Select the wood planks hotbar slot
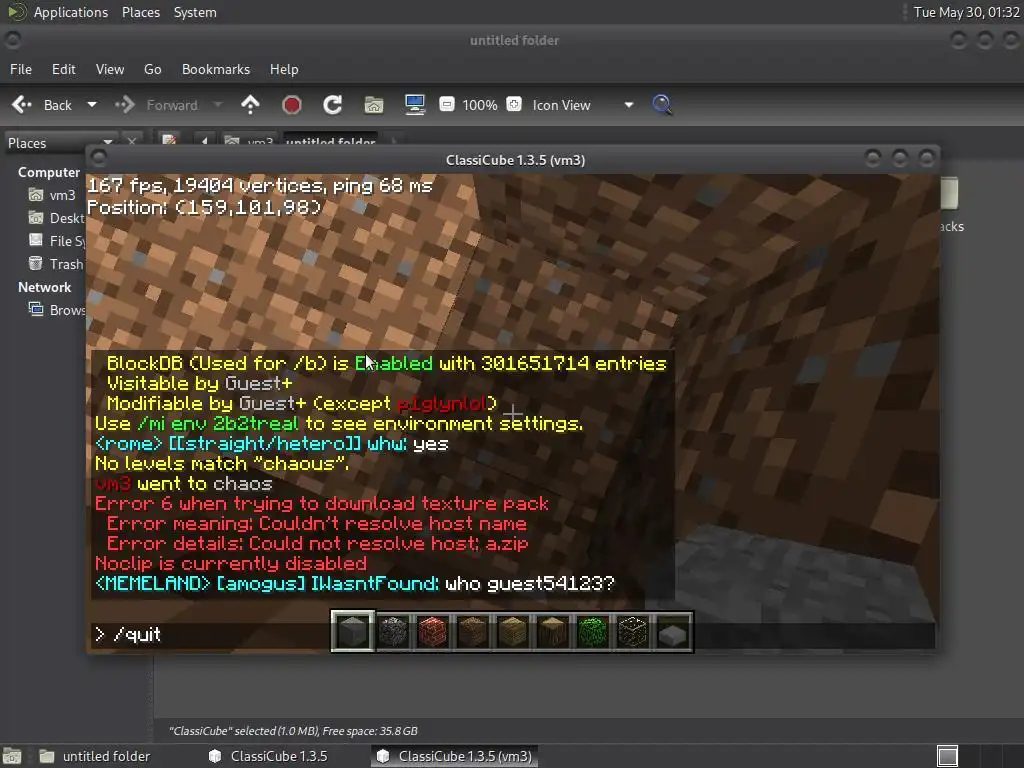 coord(513,632)
